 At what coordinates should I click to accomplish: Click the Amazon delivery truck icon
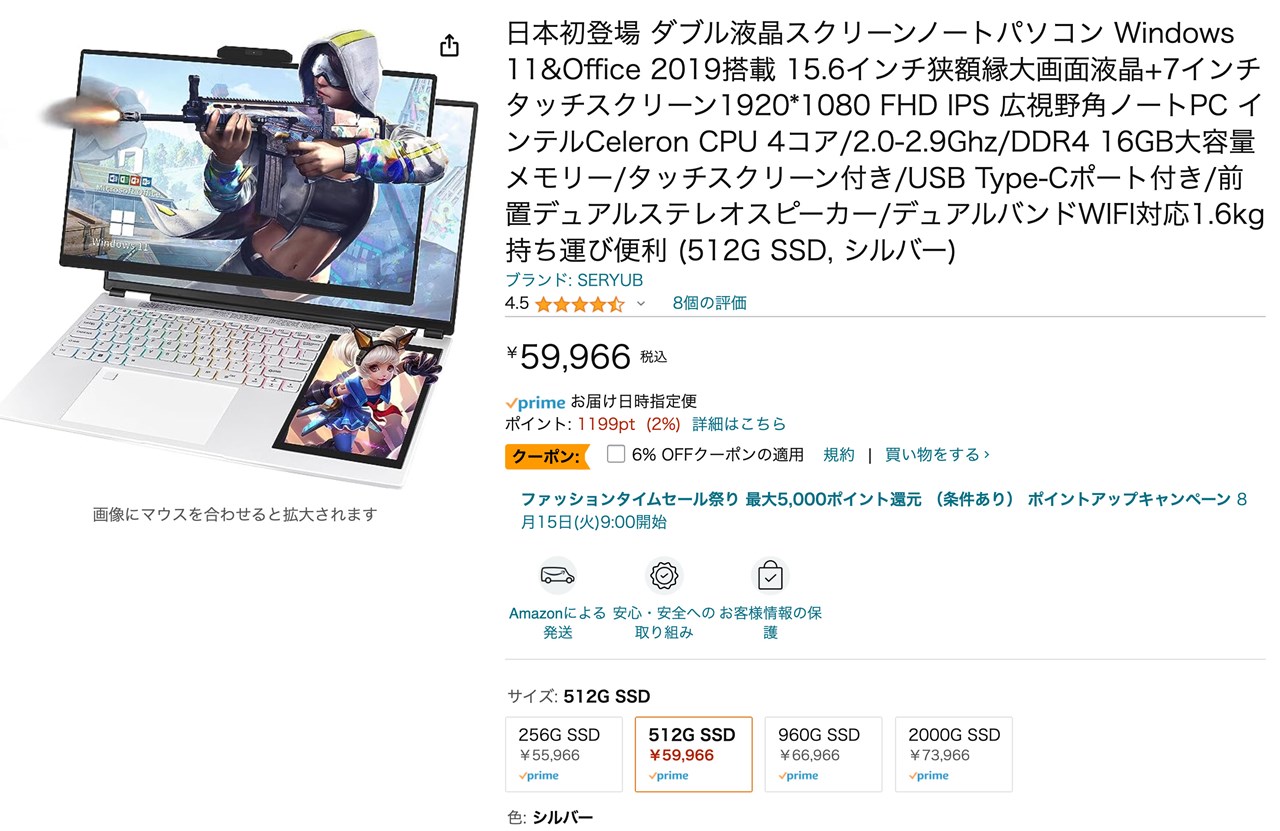click(x=558, y=575)
